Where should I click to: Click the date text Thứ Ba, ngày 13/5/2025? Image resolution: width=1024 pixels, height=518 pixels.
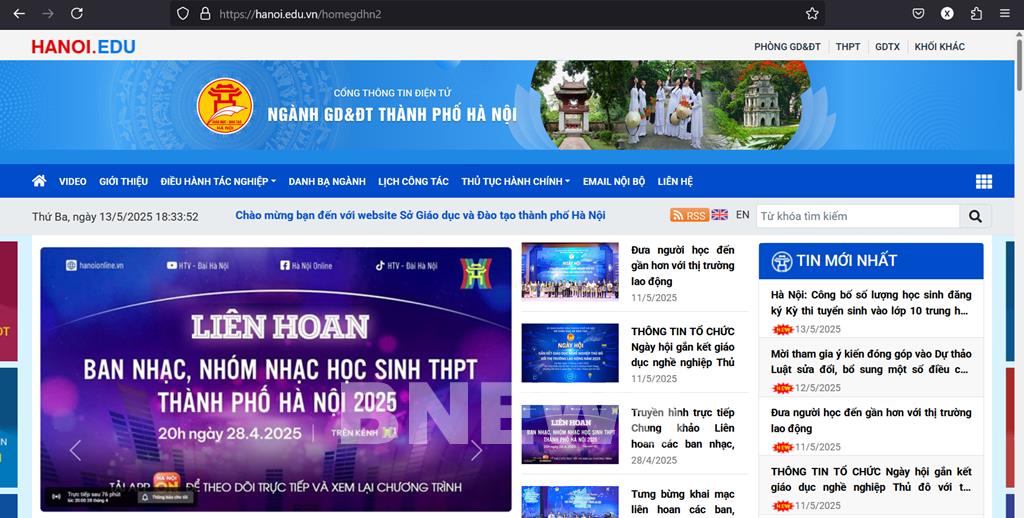tap(115, 216)
